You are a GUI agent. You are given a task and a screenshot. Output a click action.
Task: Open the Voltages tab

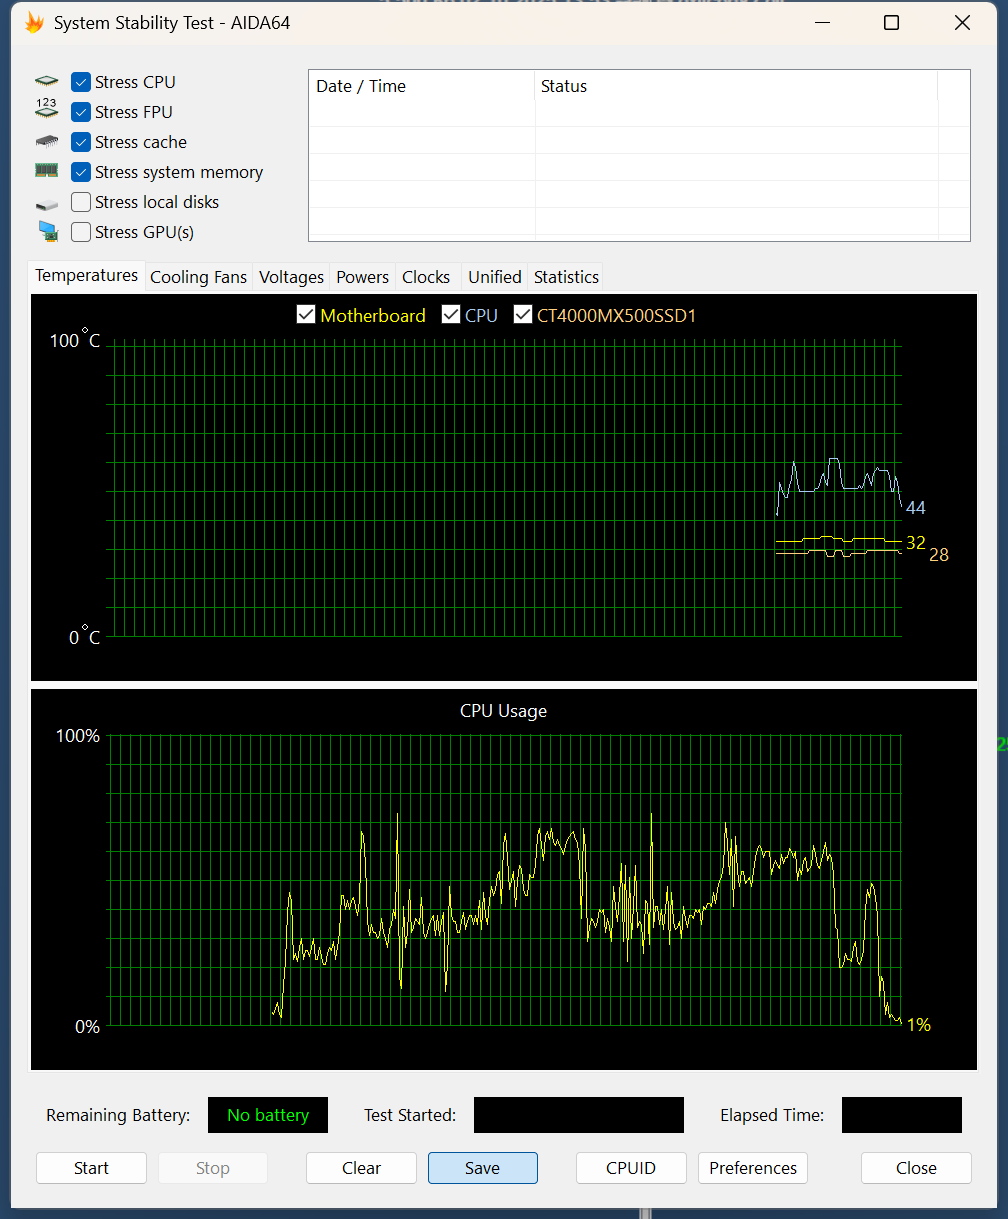pos(291,277)
